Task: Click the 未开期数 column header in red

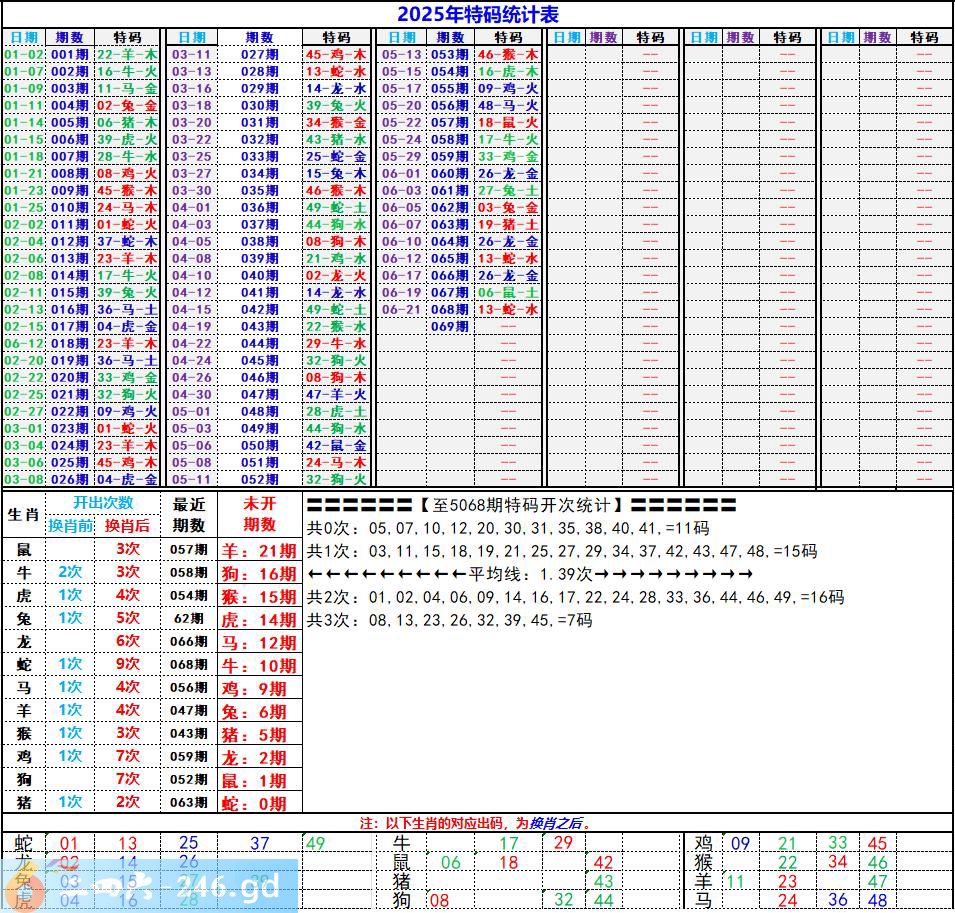Action: [259, 514]
